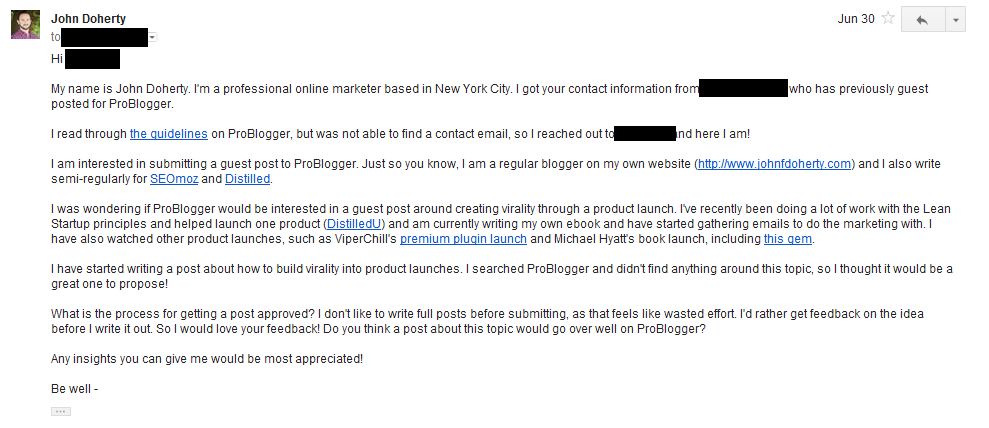This screenshot has height=428, width=989.
Task: Star this email from John Doherty
Action: [x=888, y=18]
